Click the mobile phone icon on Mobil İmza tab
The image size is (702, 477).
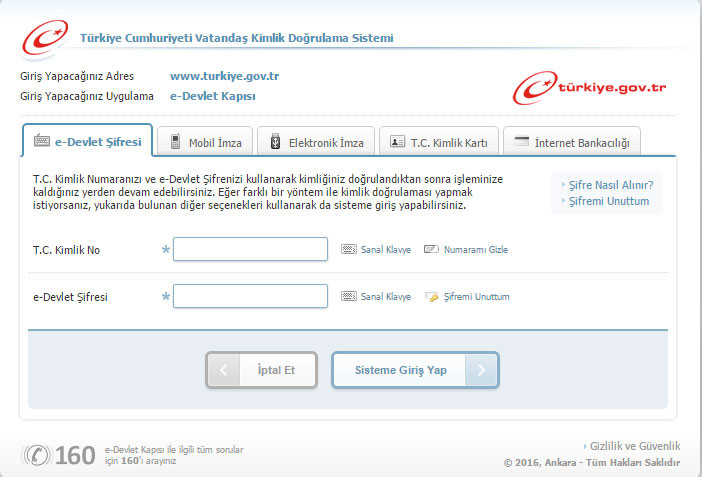click(x=176, y=142)
